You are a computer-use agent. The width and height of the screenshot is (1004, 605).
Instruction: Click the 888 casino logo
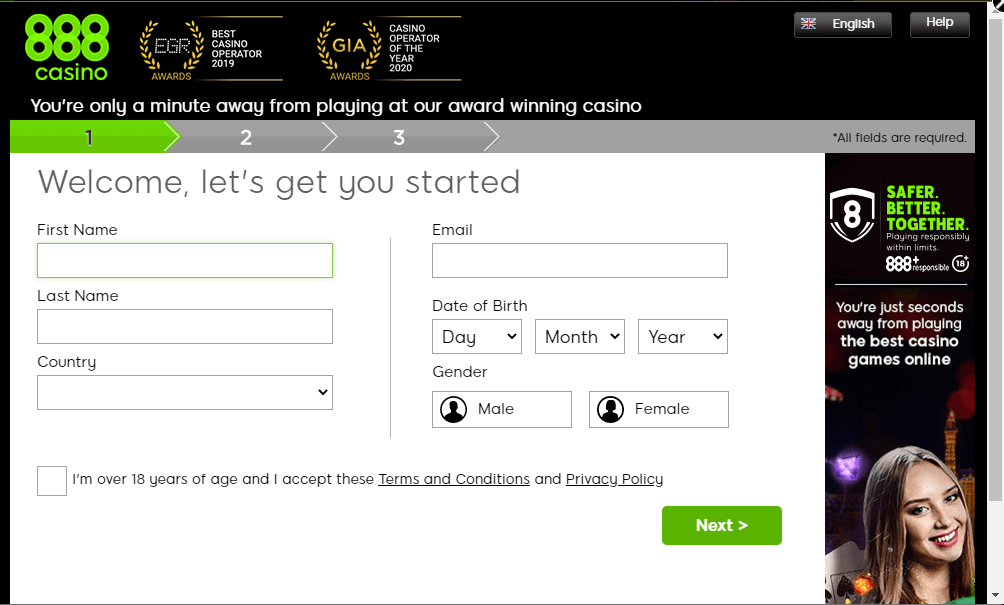[67, 49]
